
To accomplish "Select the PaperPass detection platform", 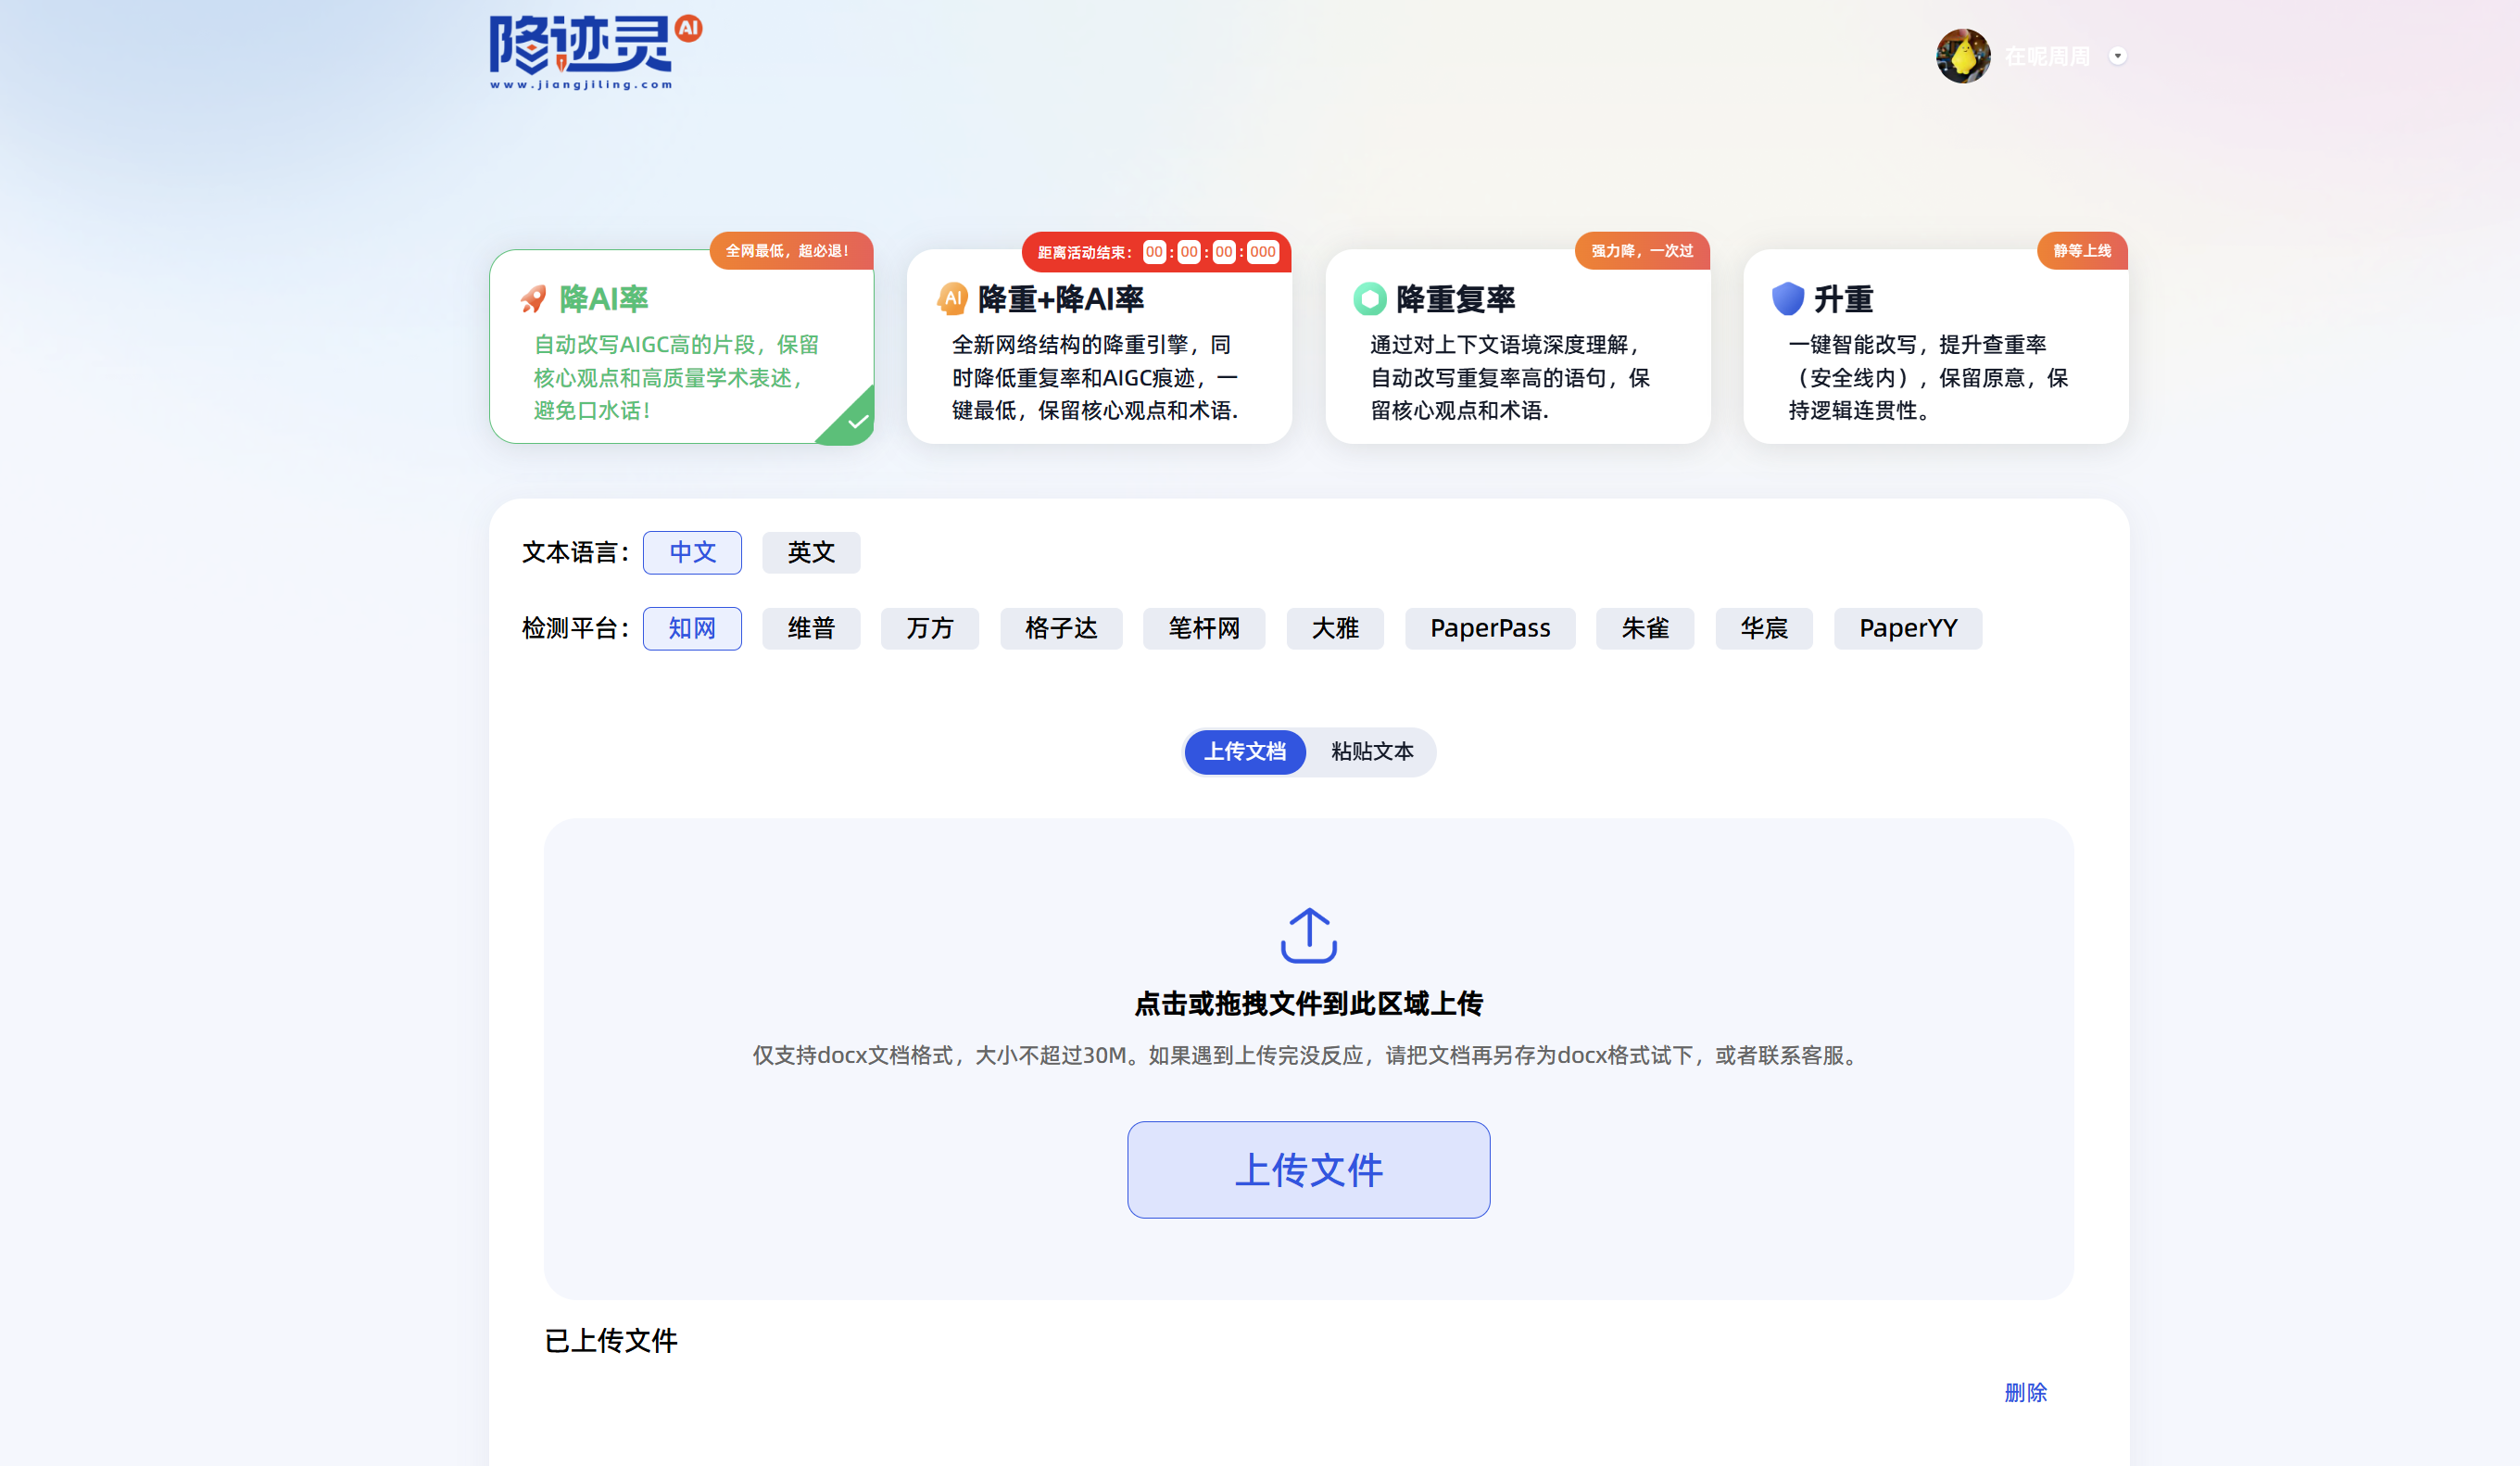I will tap(1489, 628).
